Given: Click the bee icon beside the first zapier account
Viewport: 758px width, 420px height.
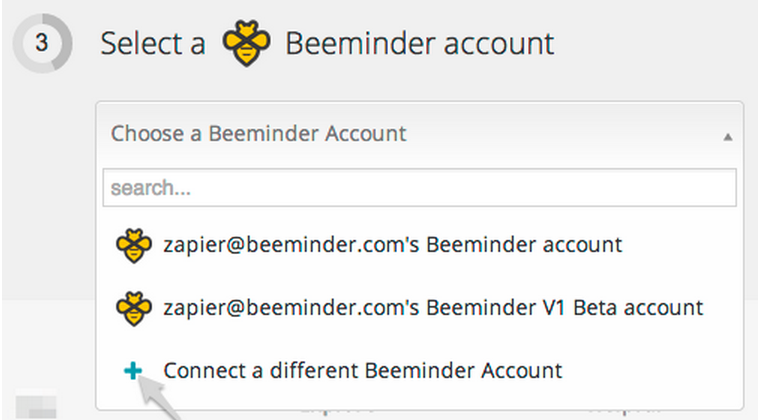Looking at the screenshot, I should coord(134,246).
